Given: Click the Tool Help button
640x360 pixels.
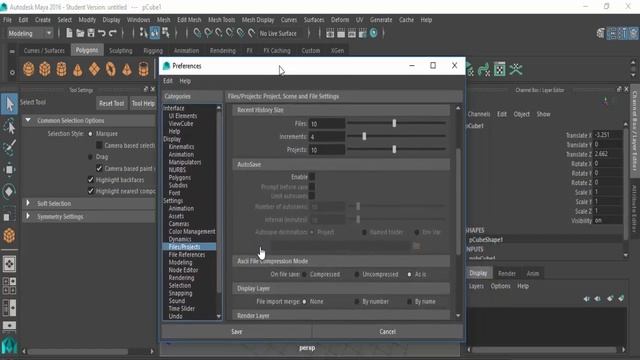Looking at the screenshot, I should 143,103.
